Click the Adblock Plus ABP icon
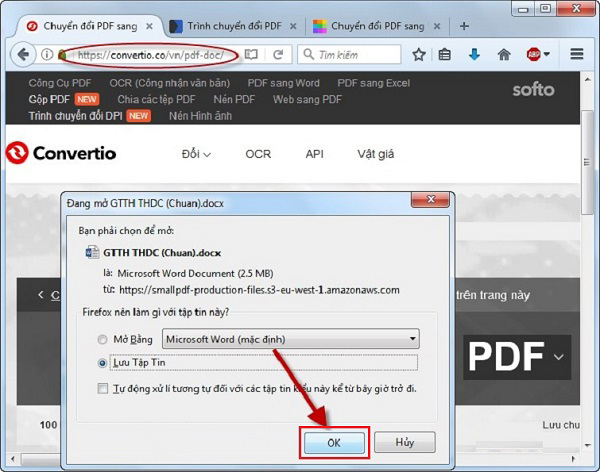This screenshot has width=600, height=472. 534,54
